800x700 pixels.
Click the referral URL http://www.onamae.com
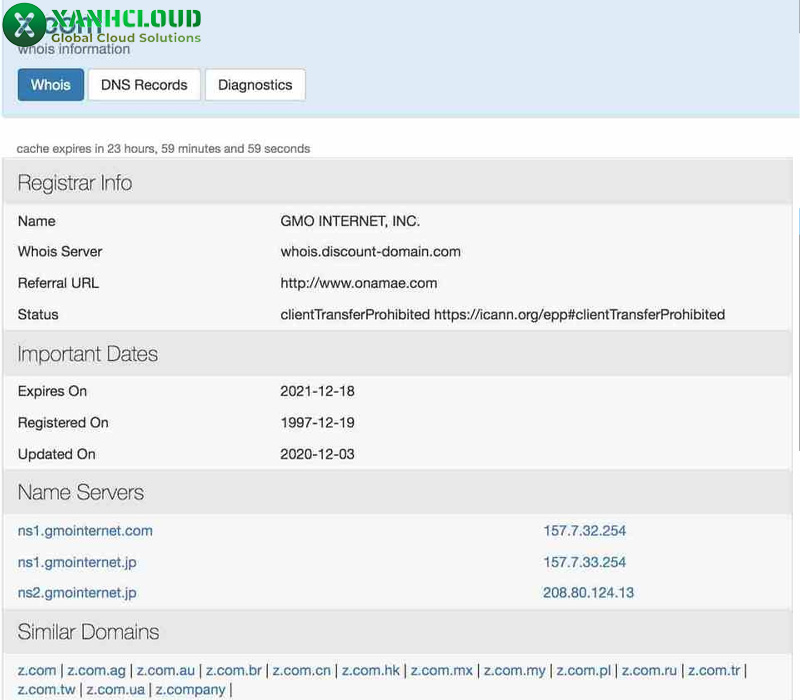coord(359,283)
